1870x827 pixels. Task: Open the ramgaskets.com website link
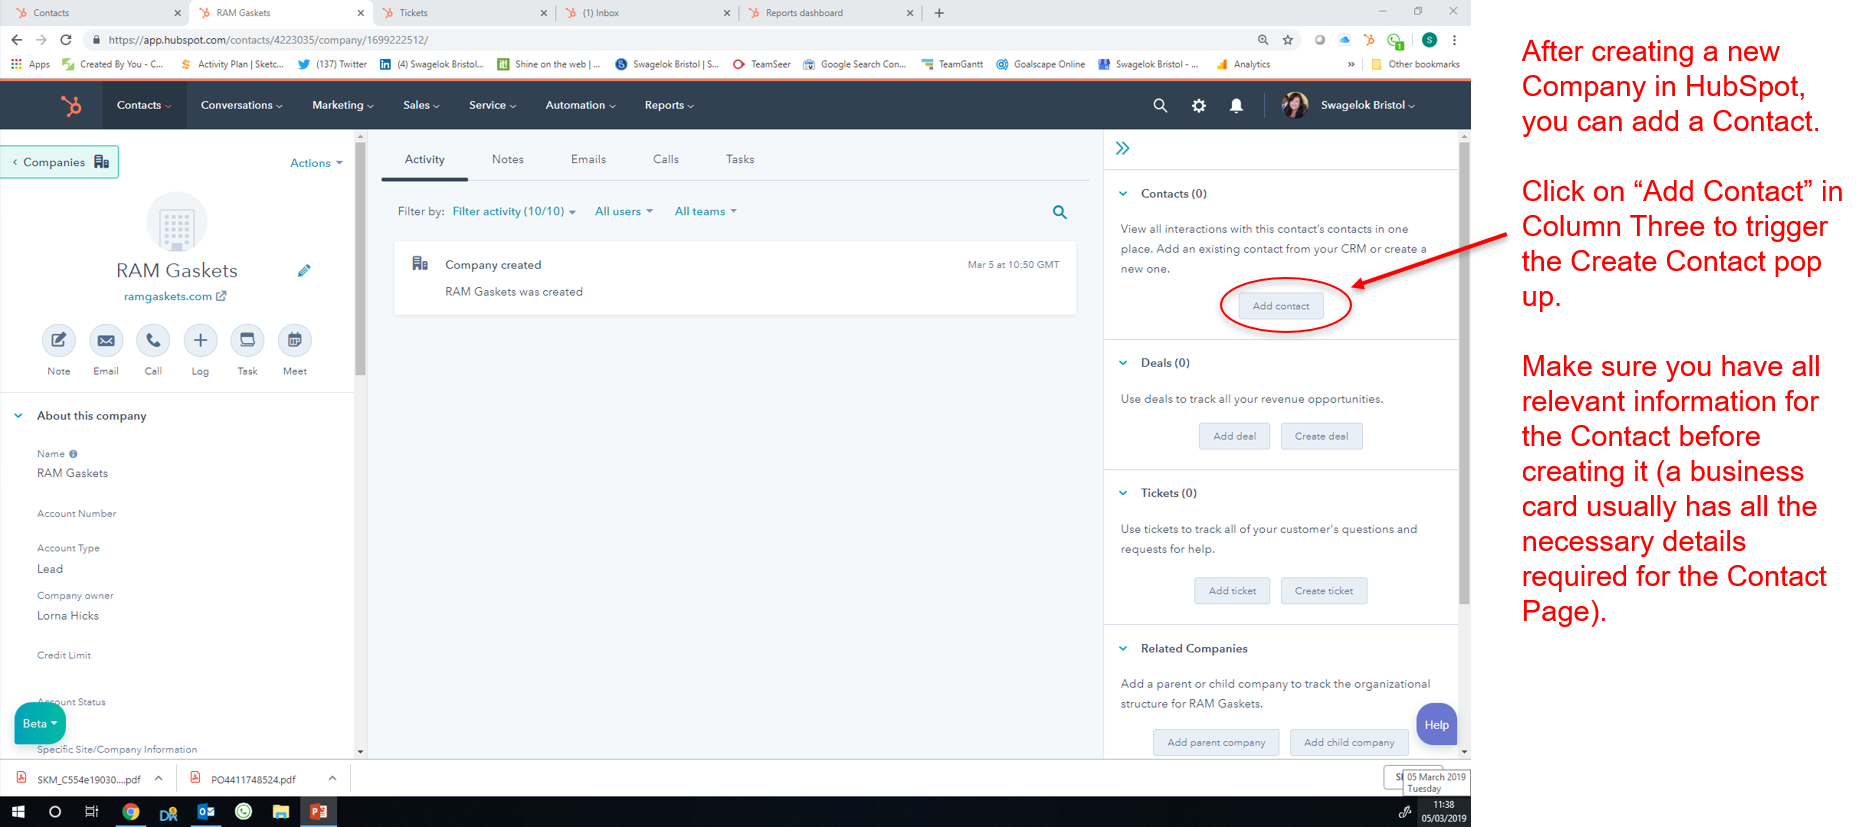[x=168, y=297]
